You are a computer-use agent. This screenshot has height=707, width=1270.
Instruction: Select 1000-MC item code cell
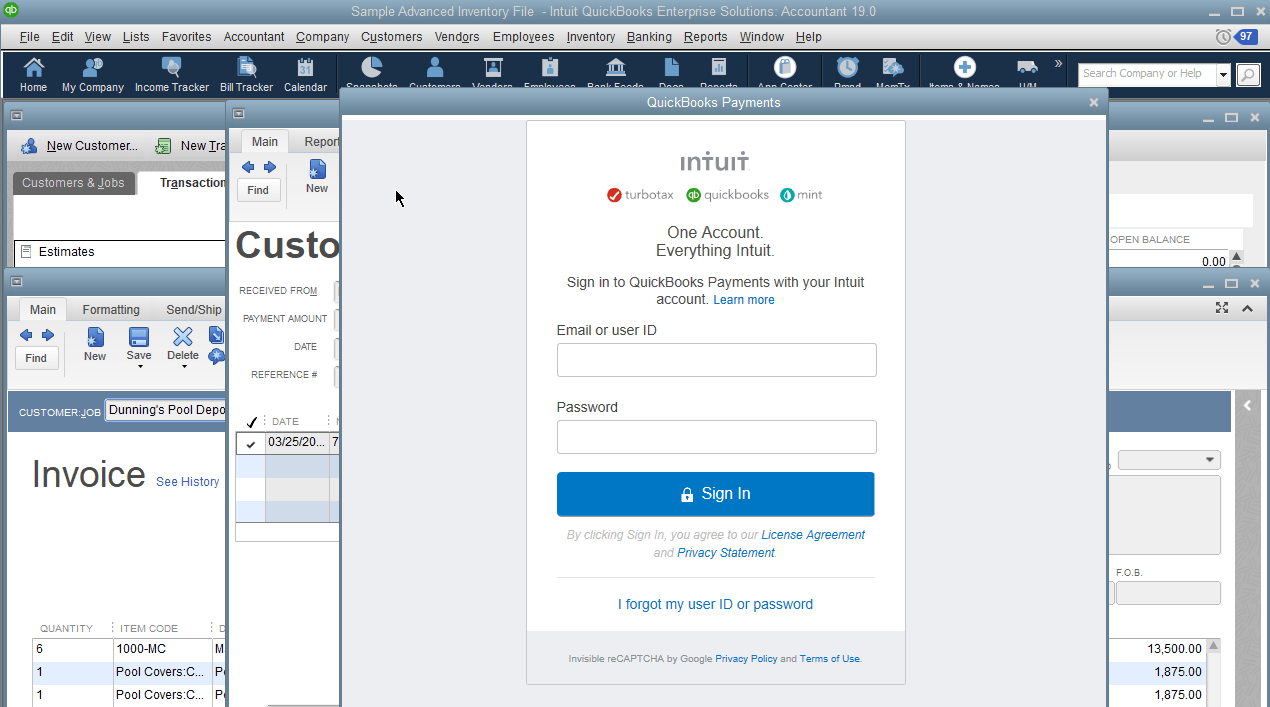tap(162, 649)
